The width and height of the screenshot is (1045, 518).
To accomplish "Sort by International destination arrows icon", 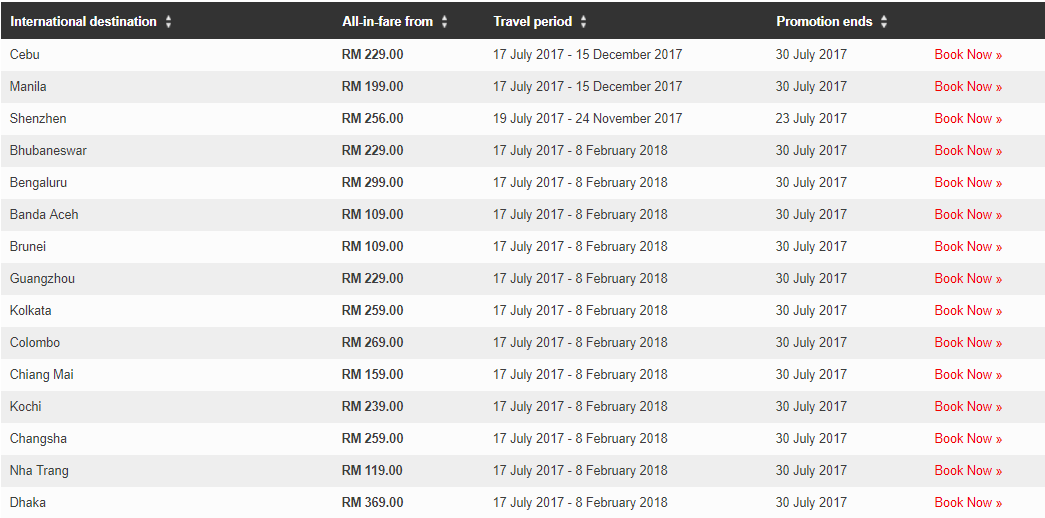I will click(168, 21).
